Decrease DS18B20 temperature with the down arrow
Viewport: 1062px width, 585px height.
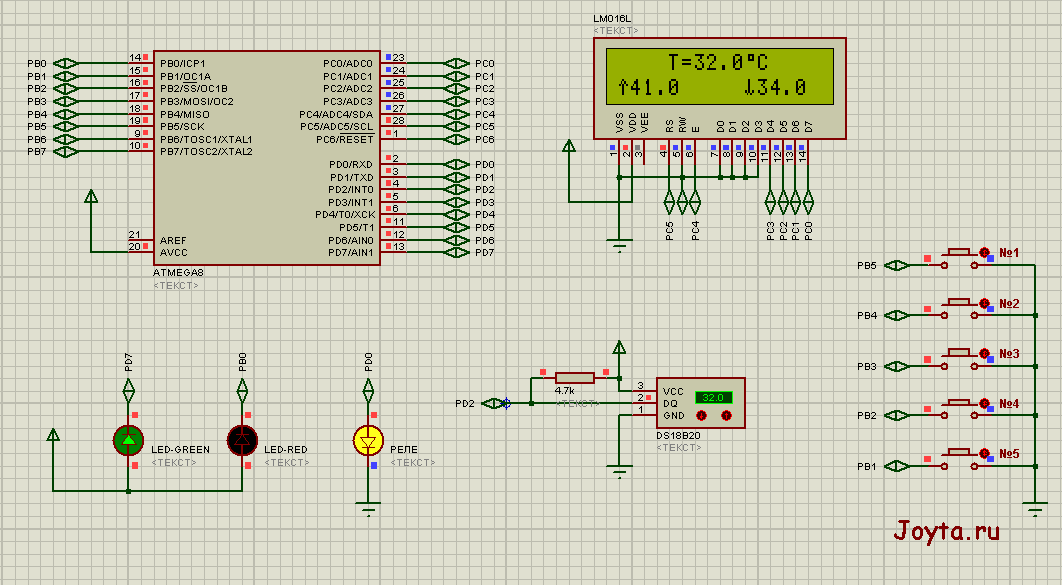tap(702, 415)
